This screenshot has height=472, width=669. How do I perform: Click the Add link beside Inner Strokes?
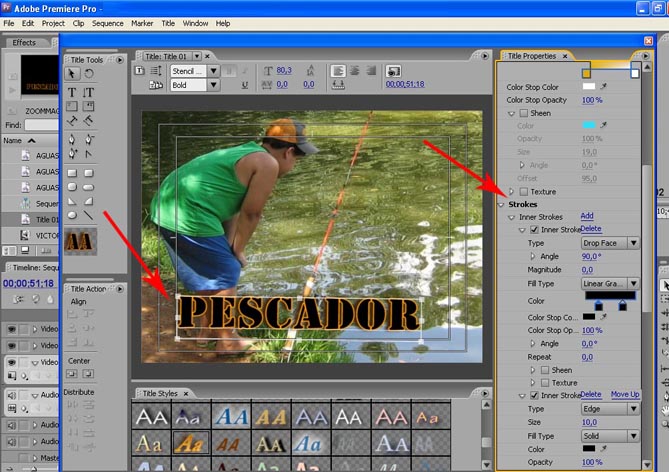pyautogui.click(x=587, y=216)
